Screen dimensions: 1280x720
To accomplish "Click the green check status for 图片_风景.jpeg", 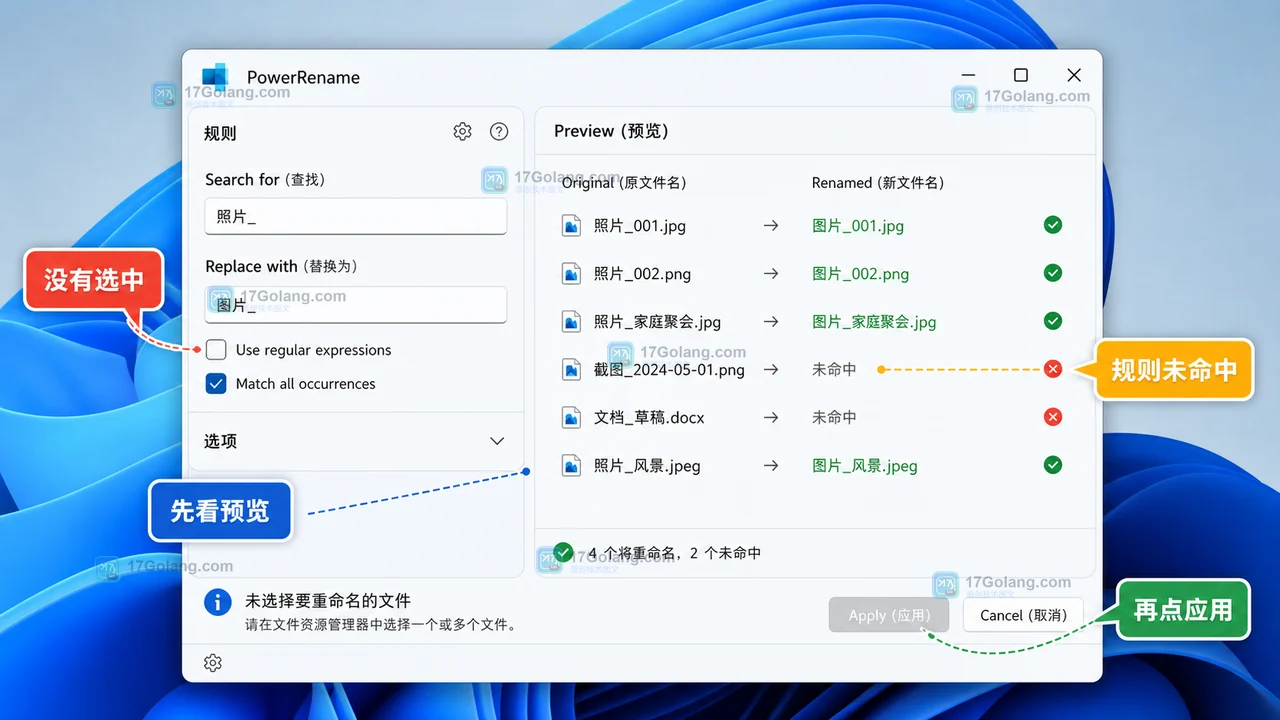I will click(x=1053, y=465).
